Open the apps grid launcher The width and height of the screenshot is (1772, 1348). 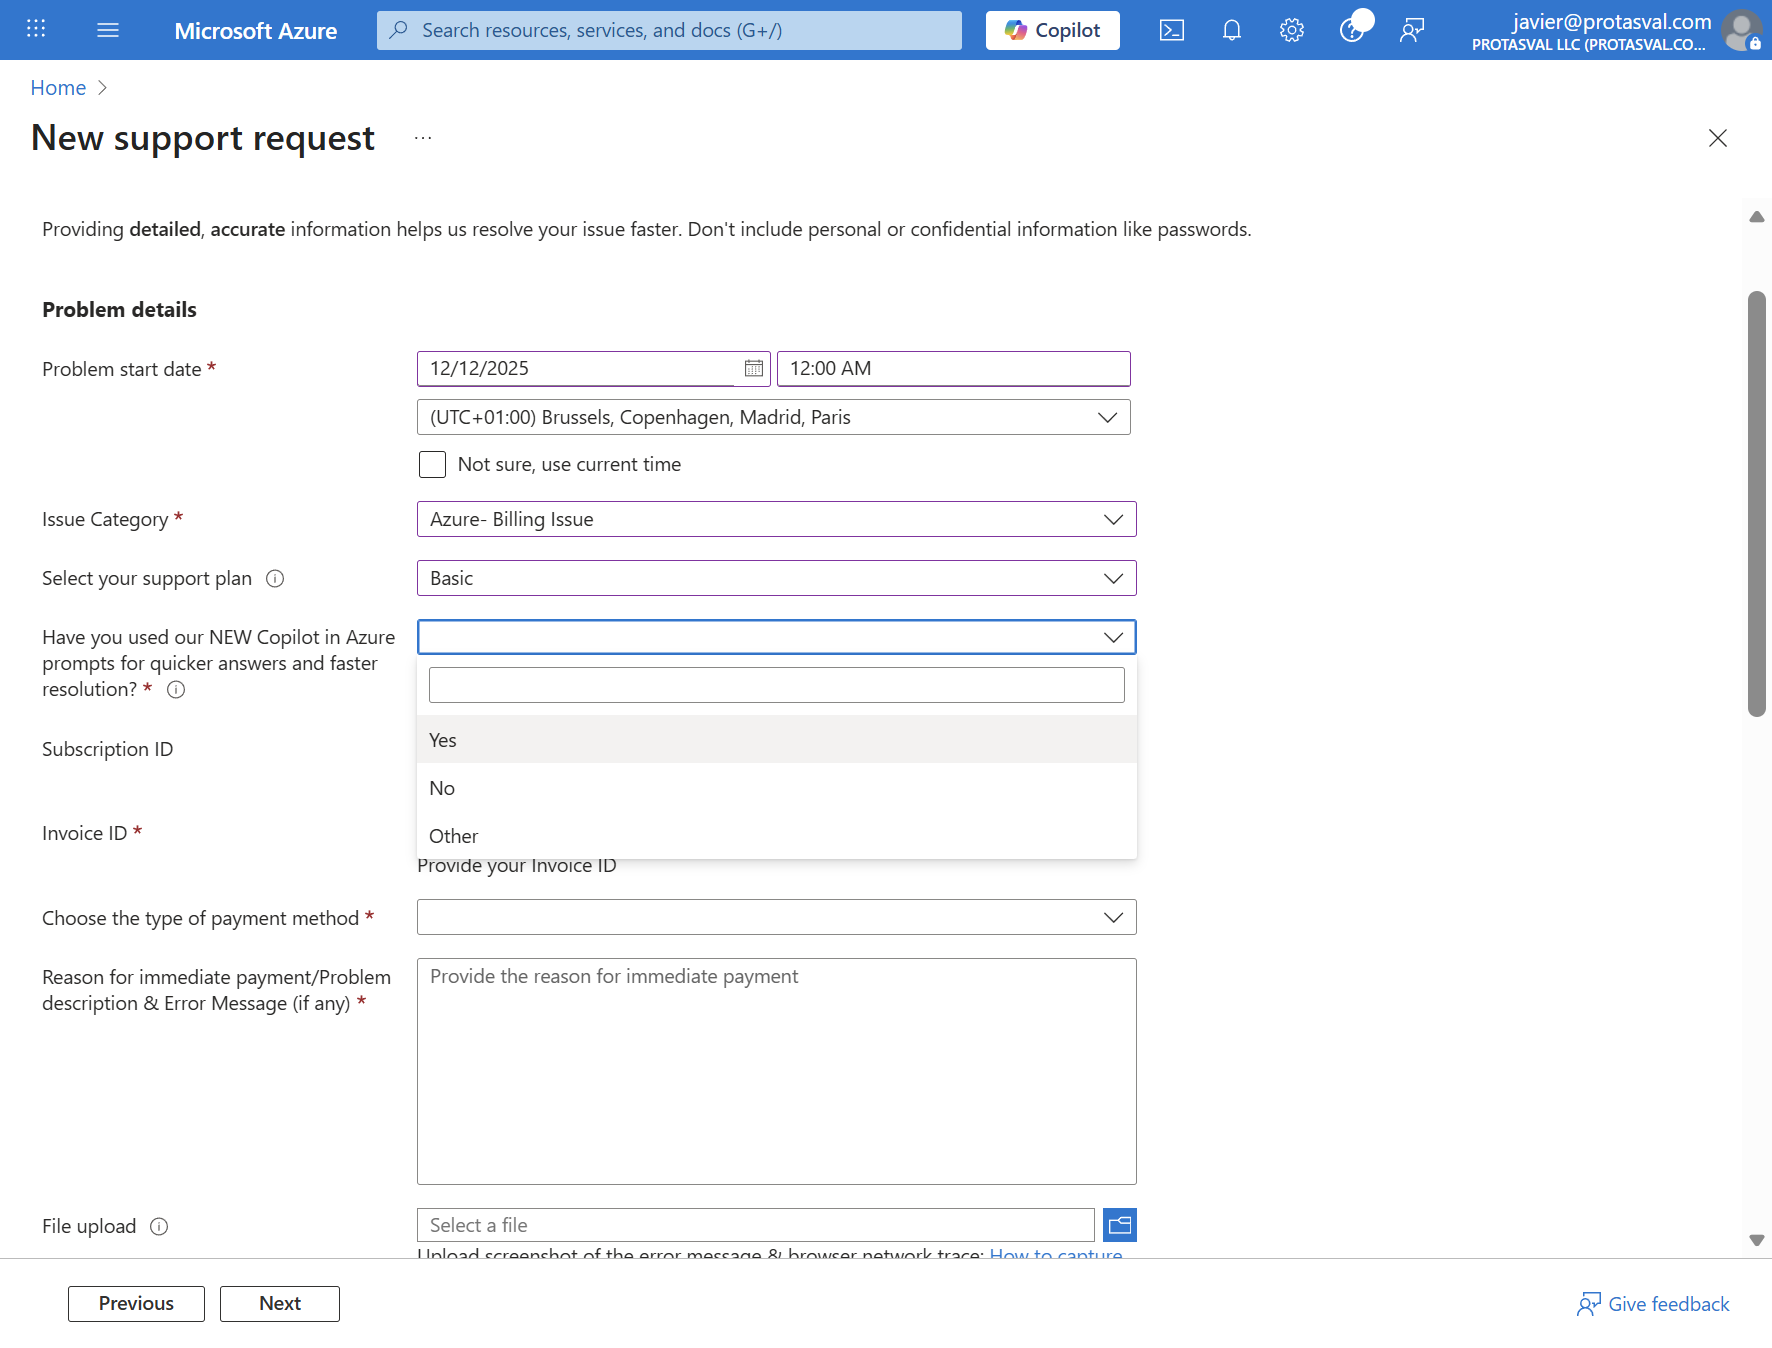pyautogui.click(x=36, y=29)
